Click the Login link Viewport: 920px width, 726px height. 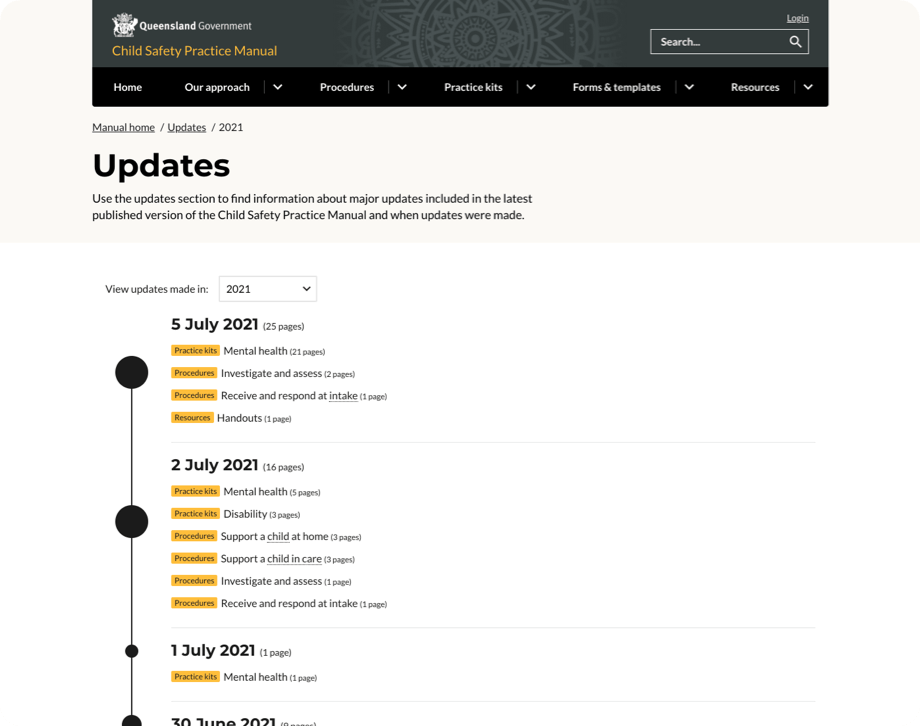coord(797,17)
